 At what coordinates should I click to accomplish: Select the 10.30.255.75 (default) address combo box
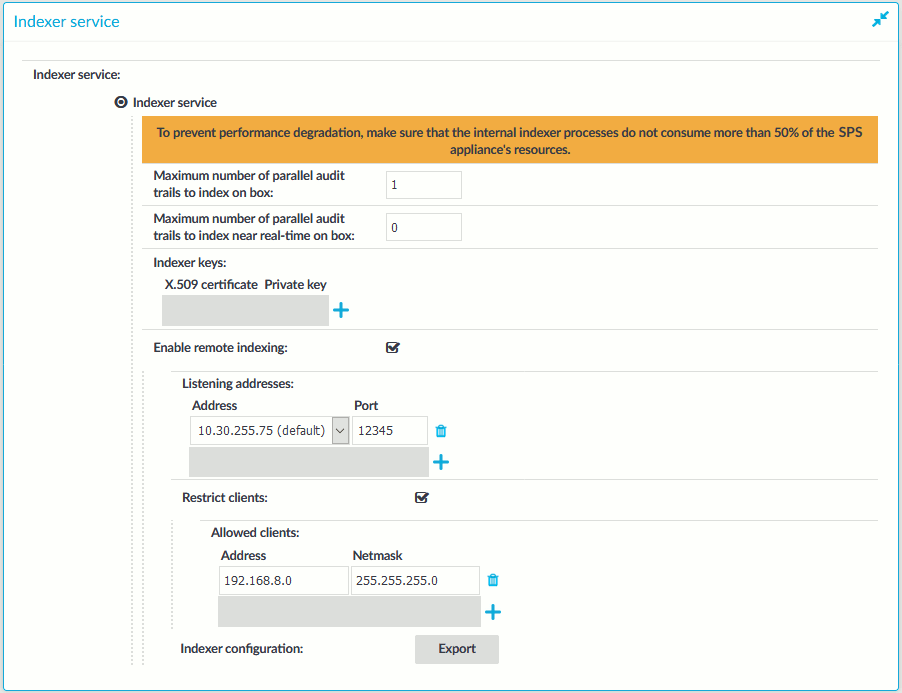pyautogui.click(x=269, y=431)
